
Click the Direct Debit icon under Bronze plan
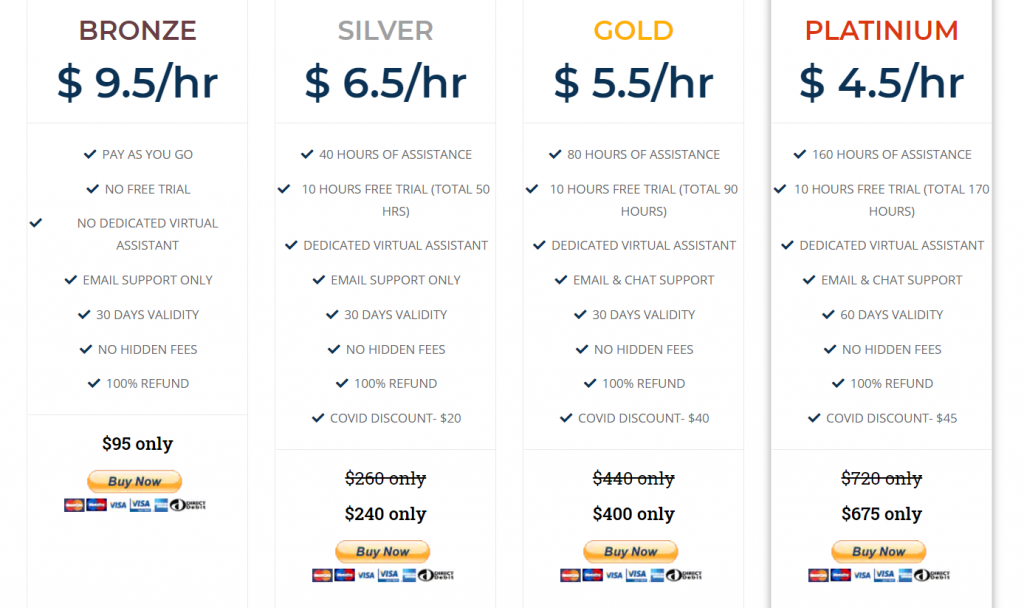[x=188, y=505]
